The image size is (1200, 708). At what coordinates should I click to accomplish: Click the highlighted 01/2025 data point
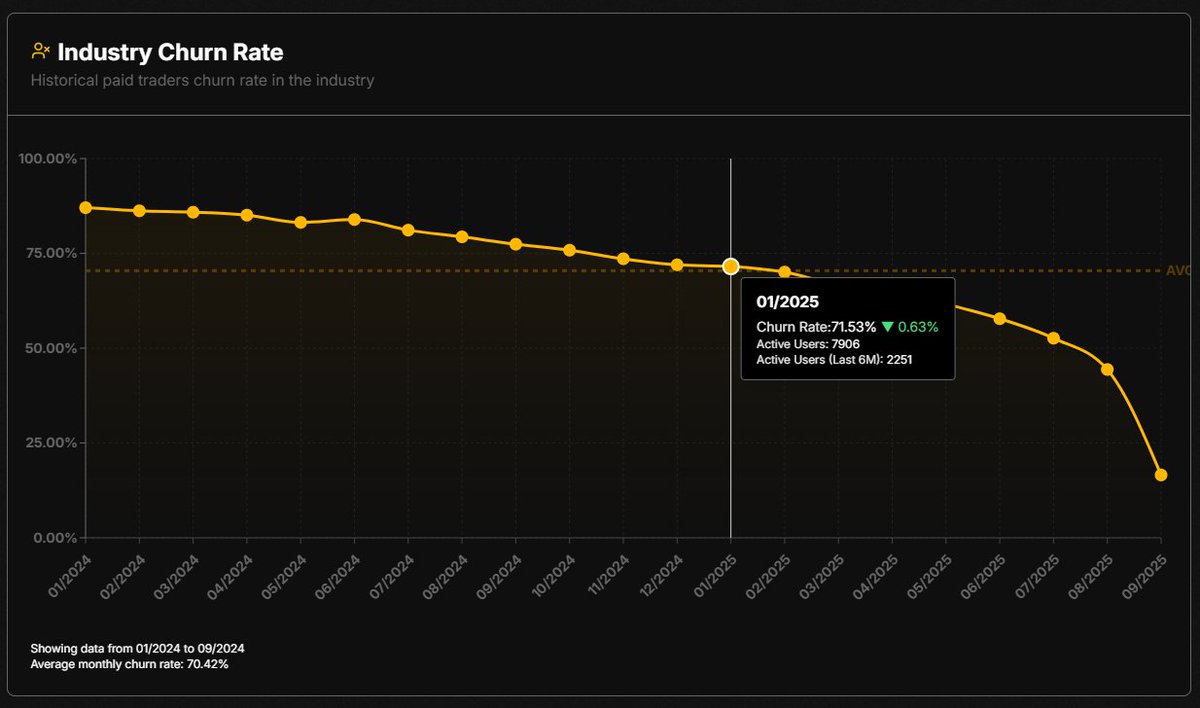(x=731, y=266)
